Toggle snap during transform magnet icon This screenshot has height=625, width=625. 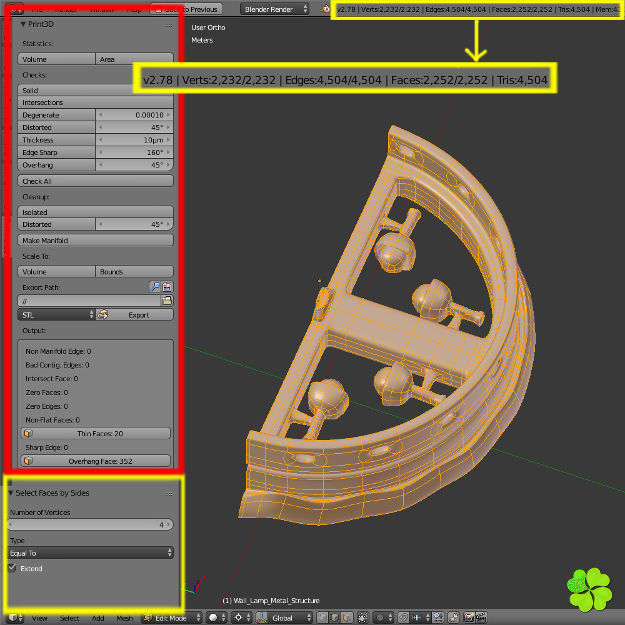403,617
